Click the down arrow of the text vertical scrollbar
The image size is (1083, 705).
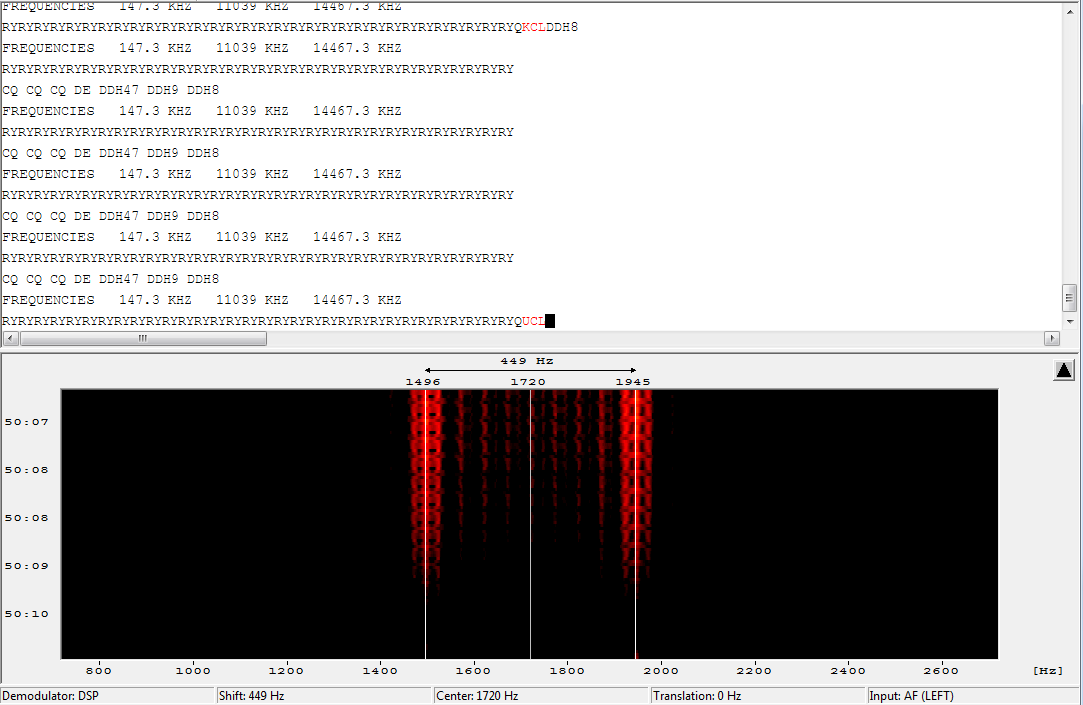1069,322
